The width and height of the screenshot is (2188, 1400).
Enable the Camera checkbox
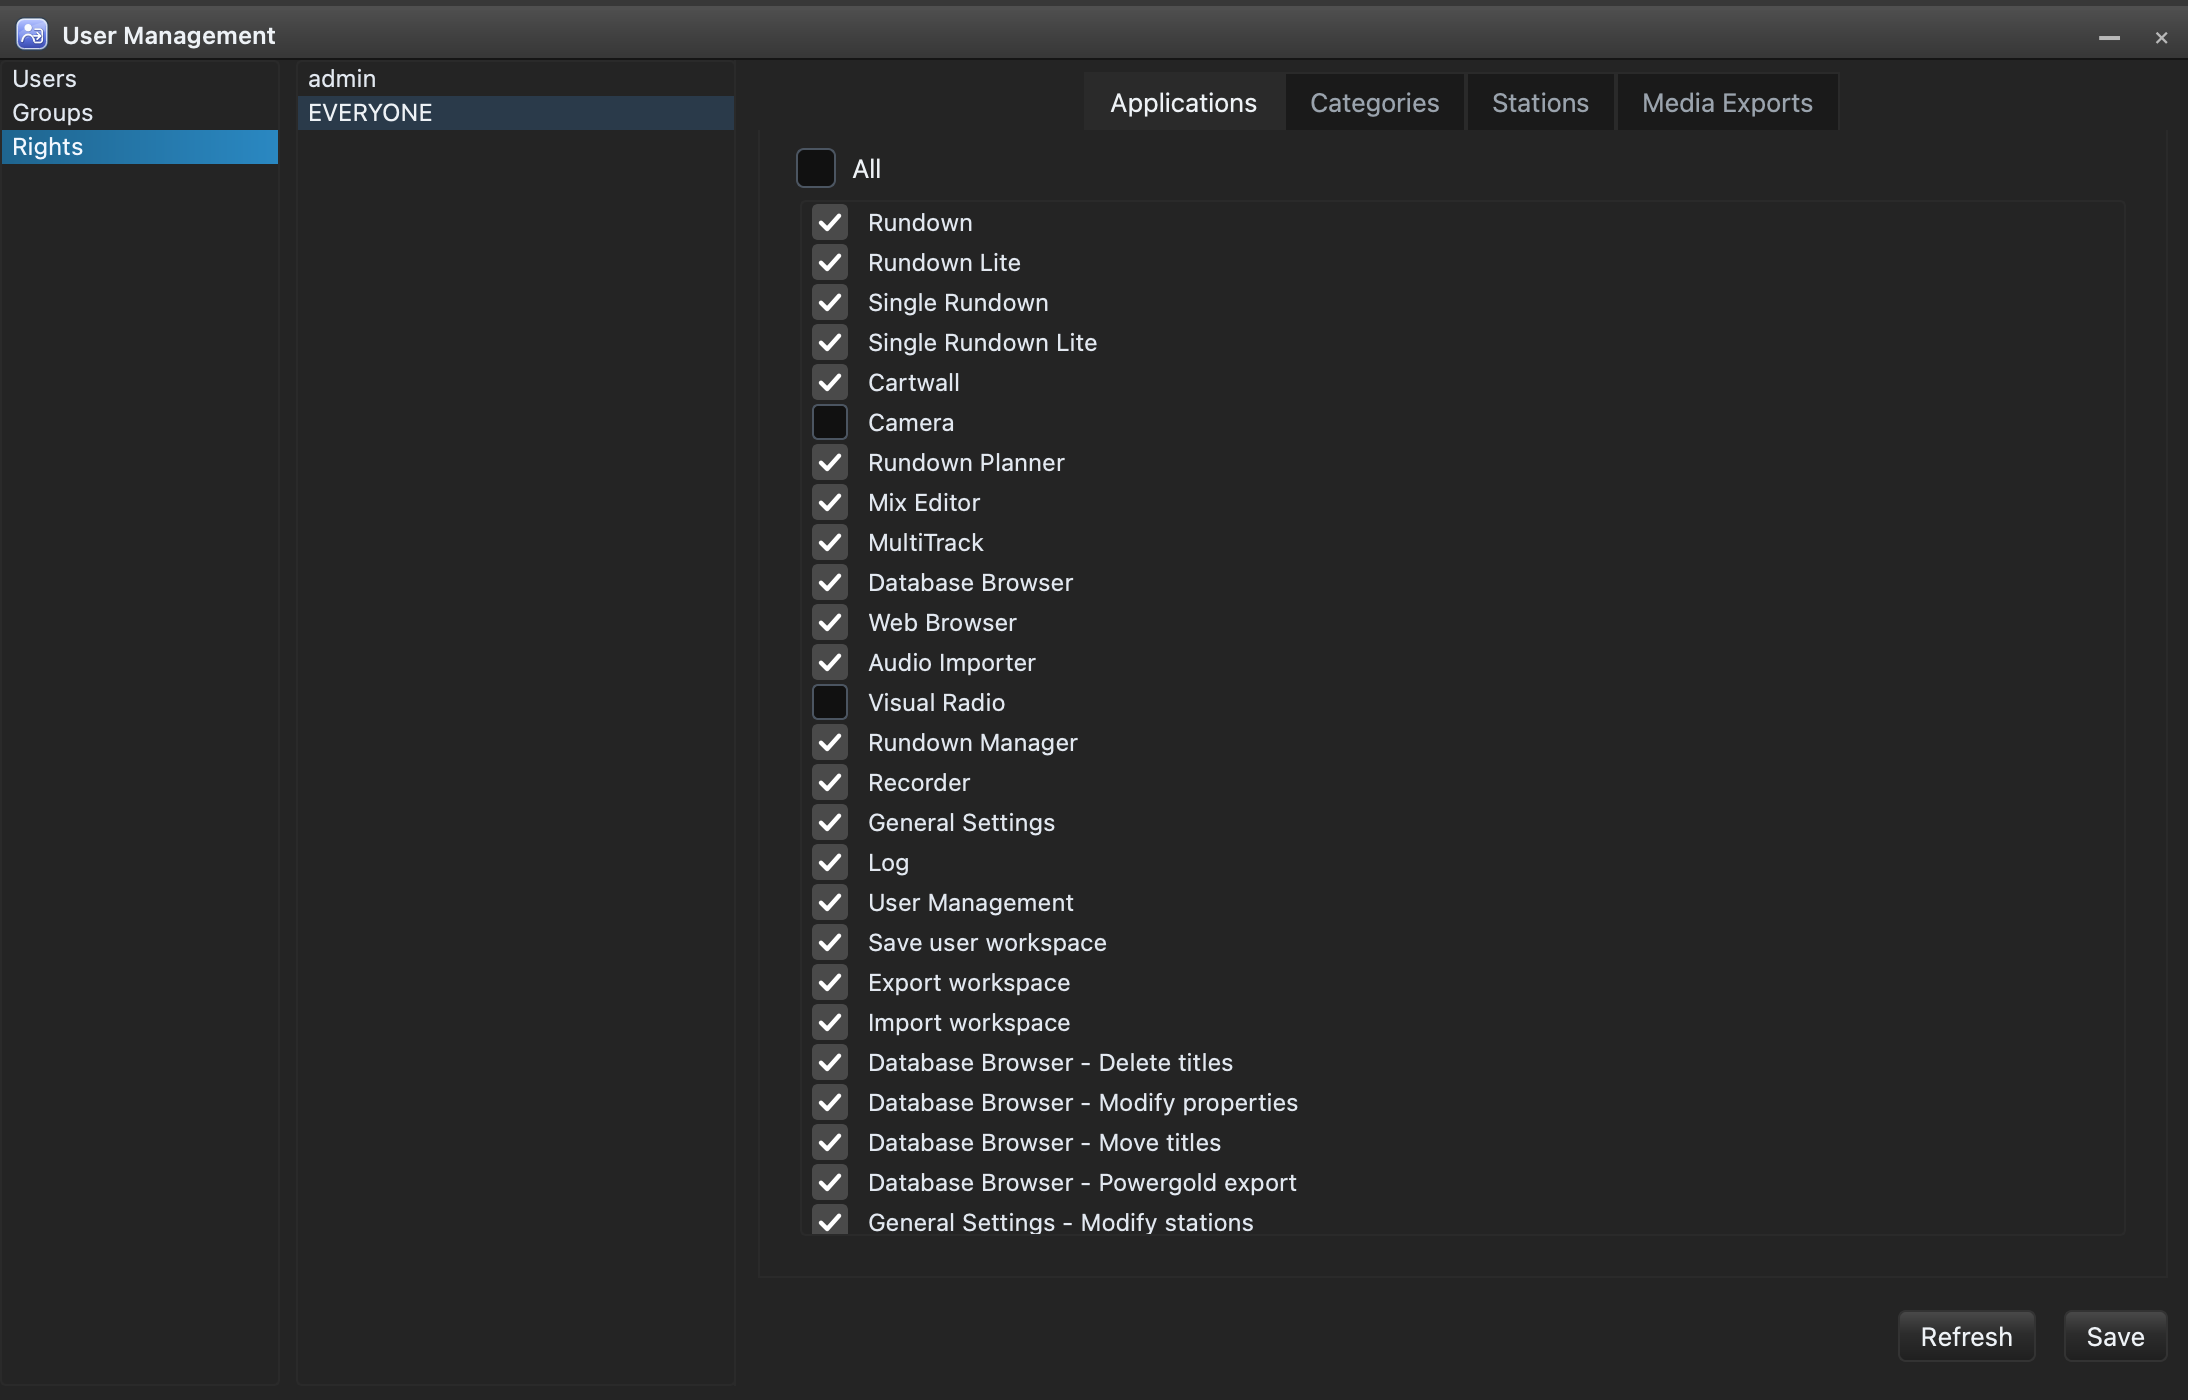(x=830, y=423)
